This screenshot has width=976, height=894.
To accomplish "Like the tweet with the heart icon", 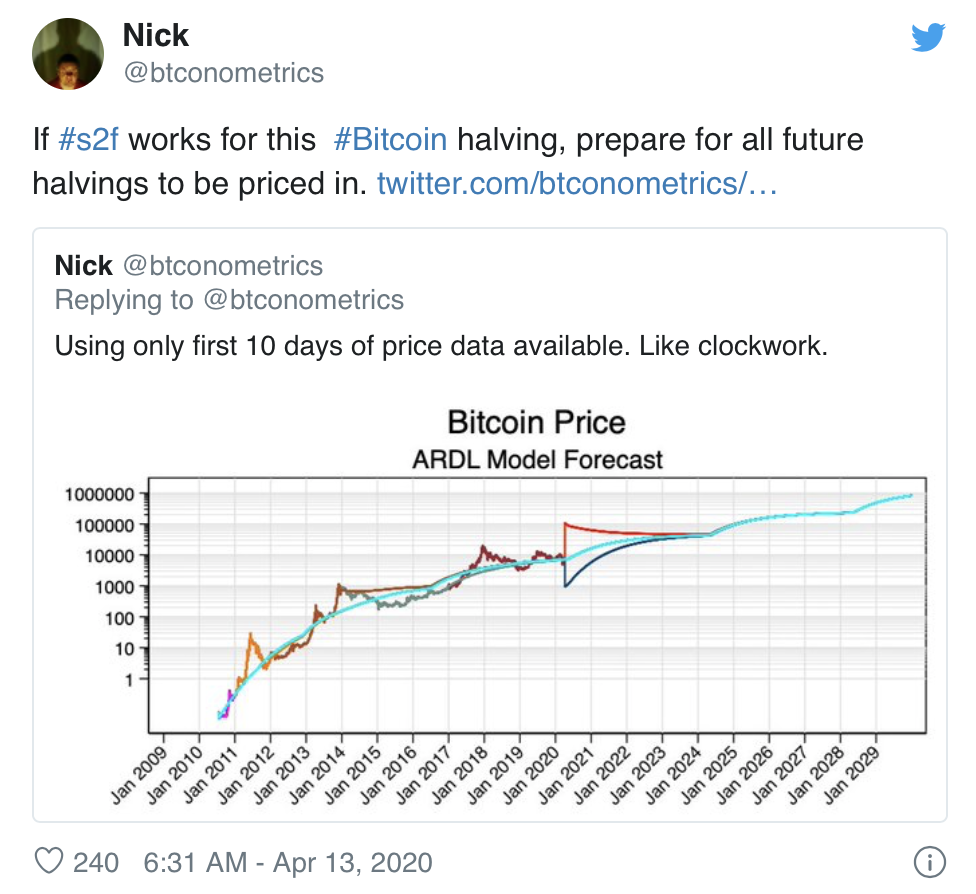I will pos(49,862).
